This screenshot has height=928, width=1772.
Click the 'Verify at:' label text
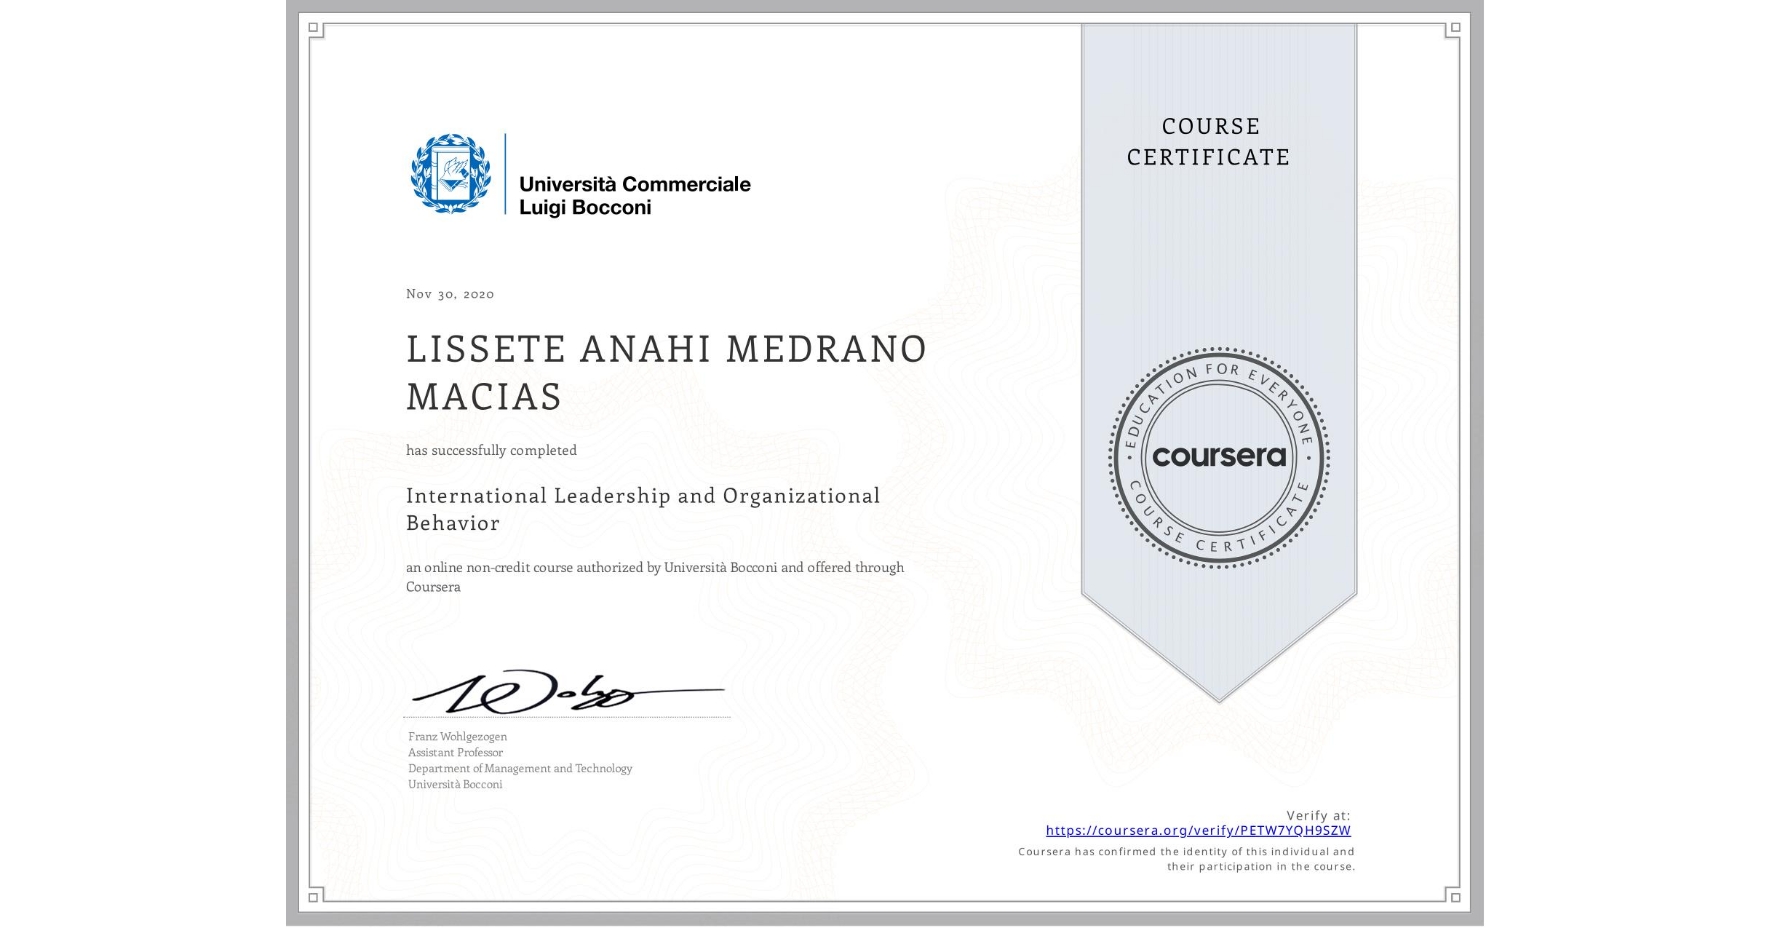coord(1318,814)
